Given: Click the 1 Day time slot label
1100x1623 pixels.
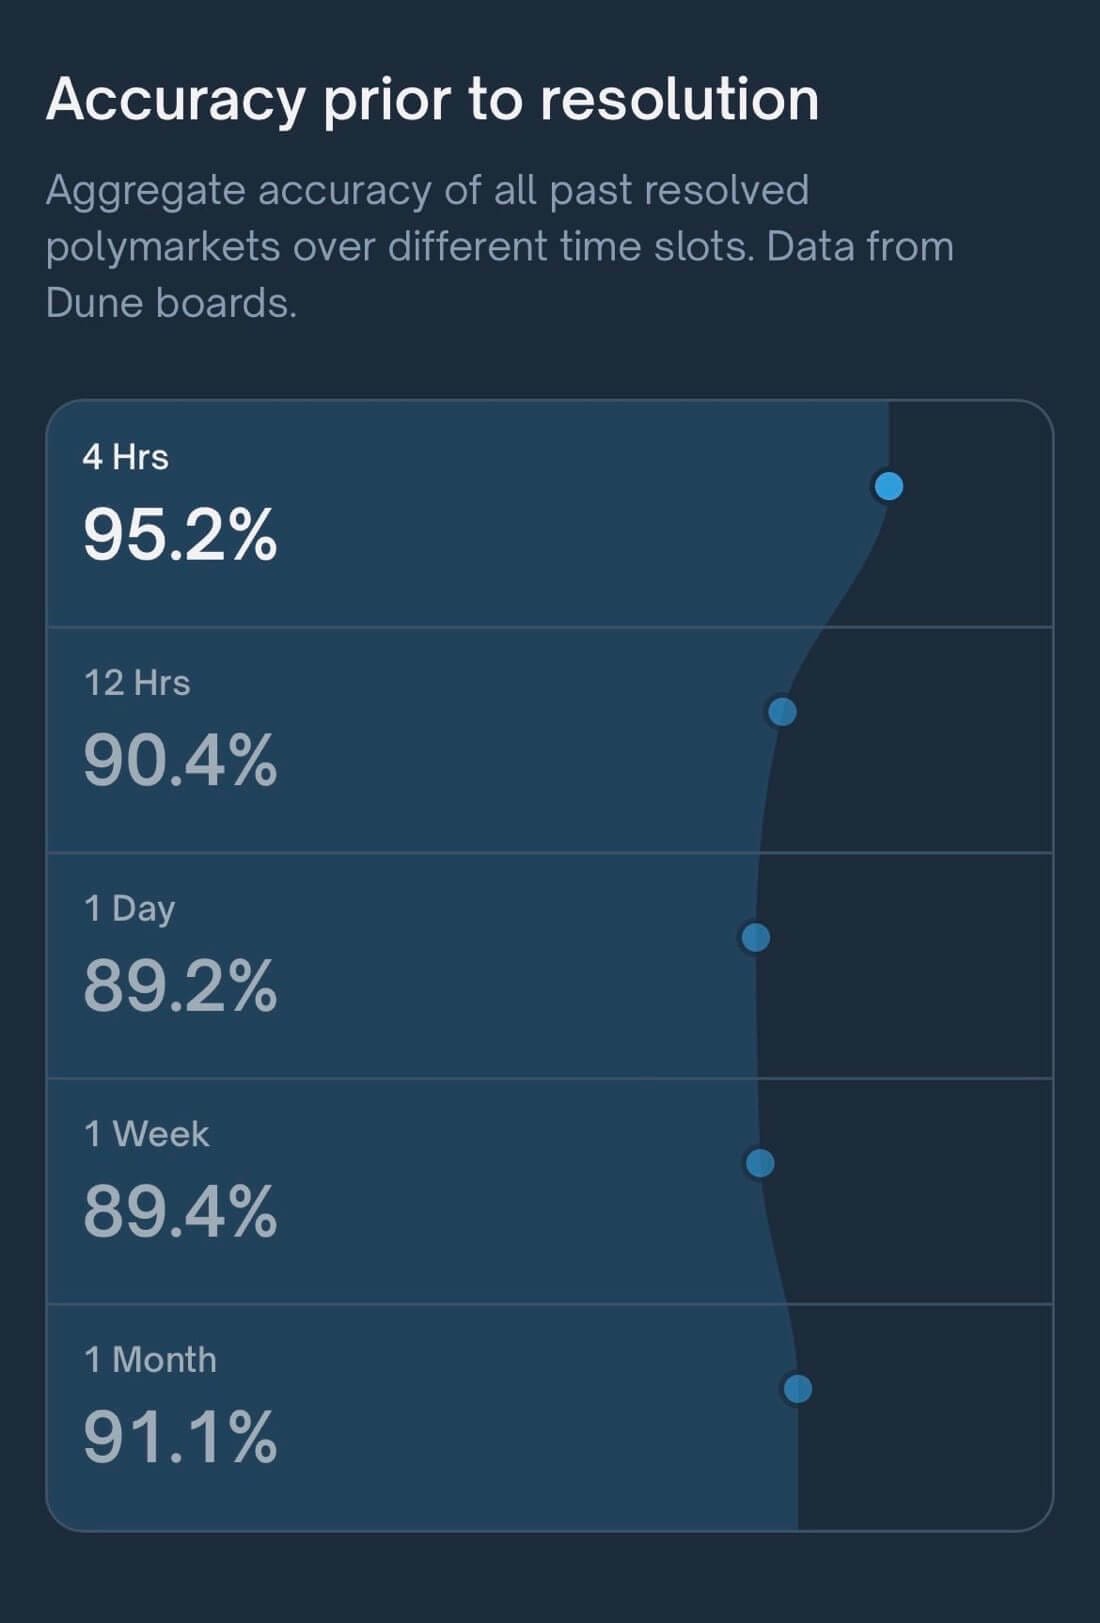Looking at the screenshot, I should point(130,909).
